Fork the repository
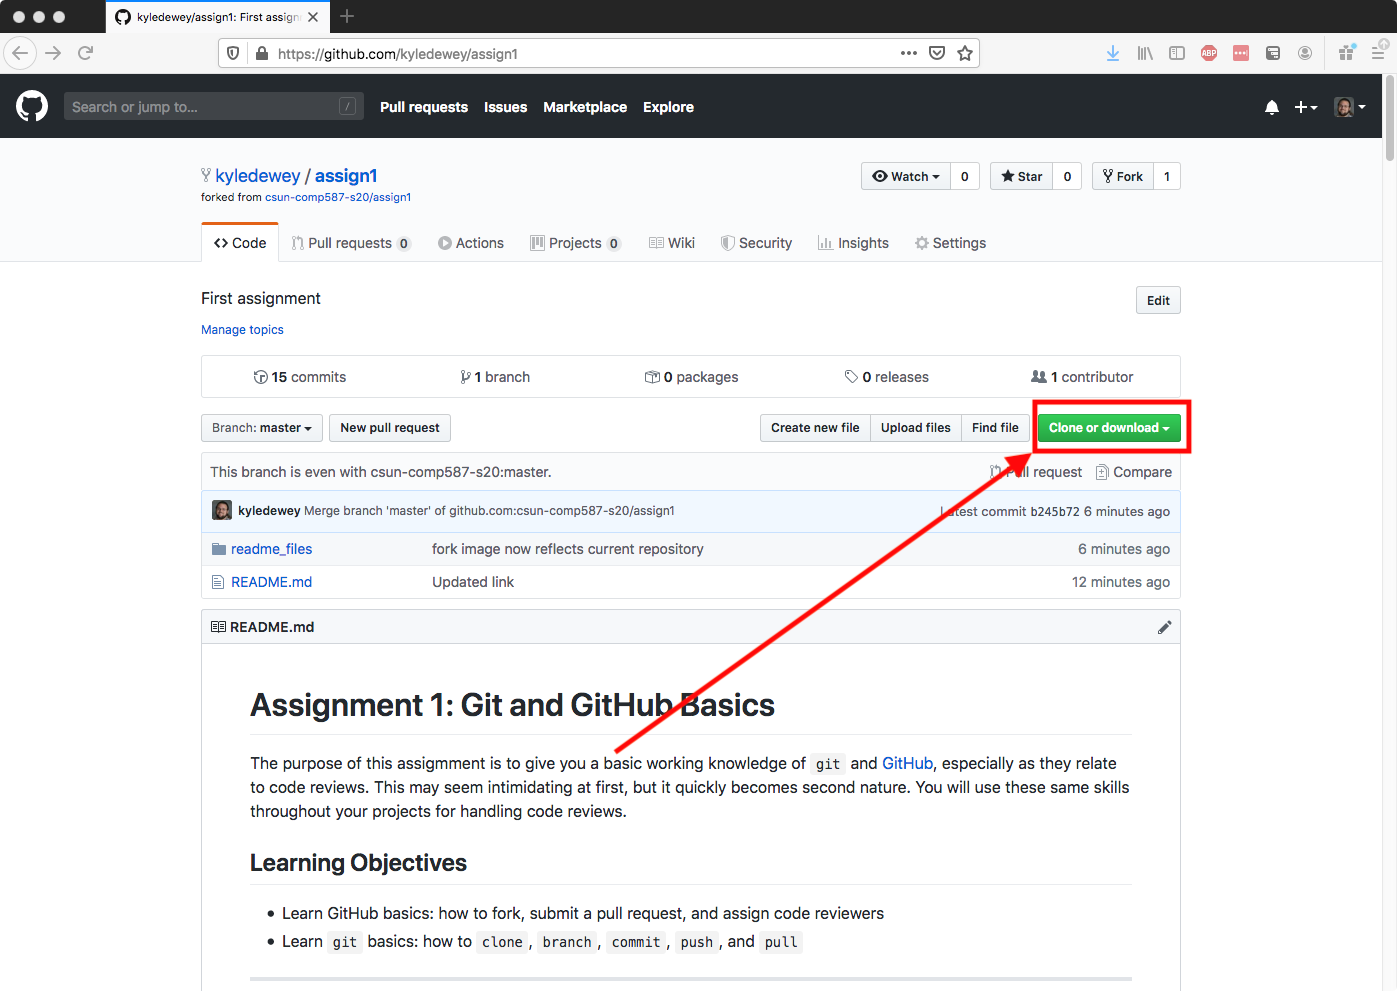The width and height of the screenshot is (1397, 991). tap(1122, 176)
